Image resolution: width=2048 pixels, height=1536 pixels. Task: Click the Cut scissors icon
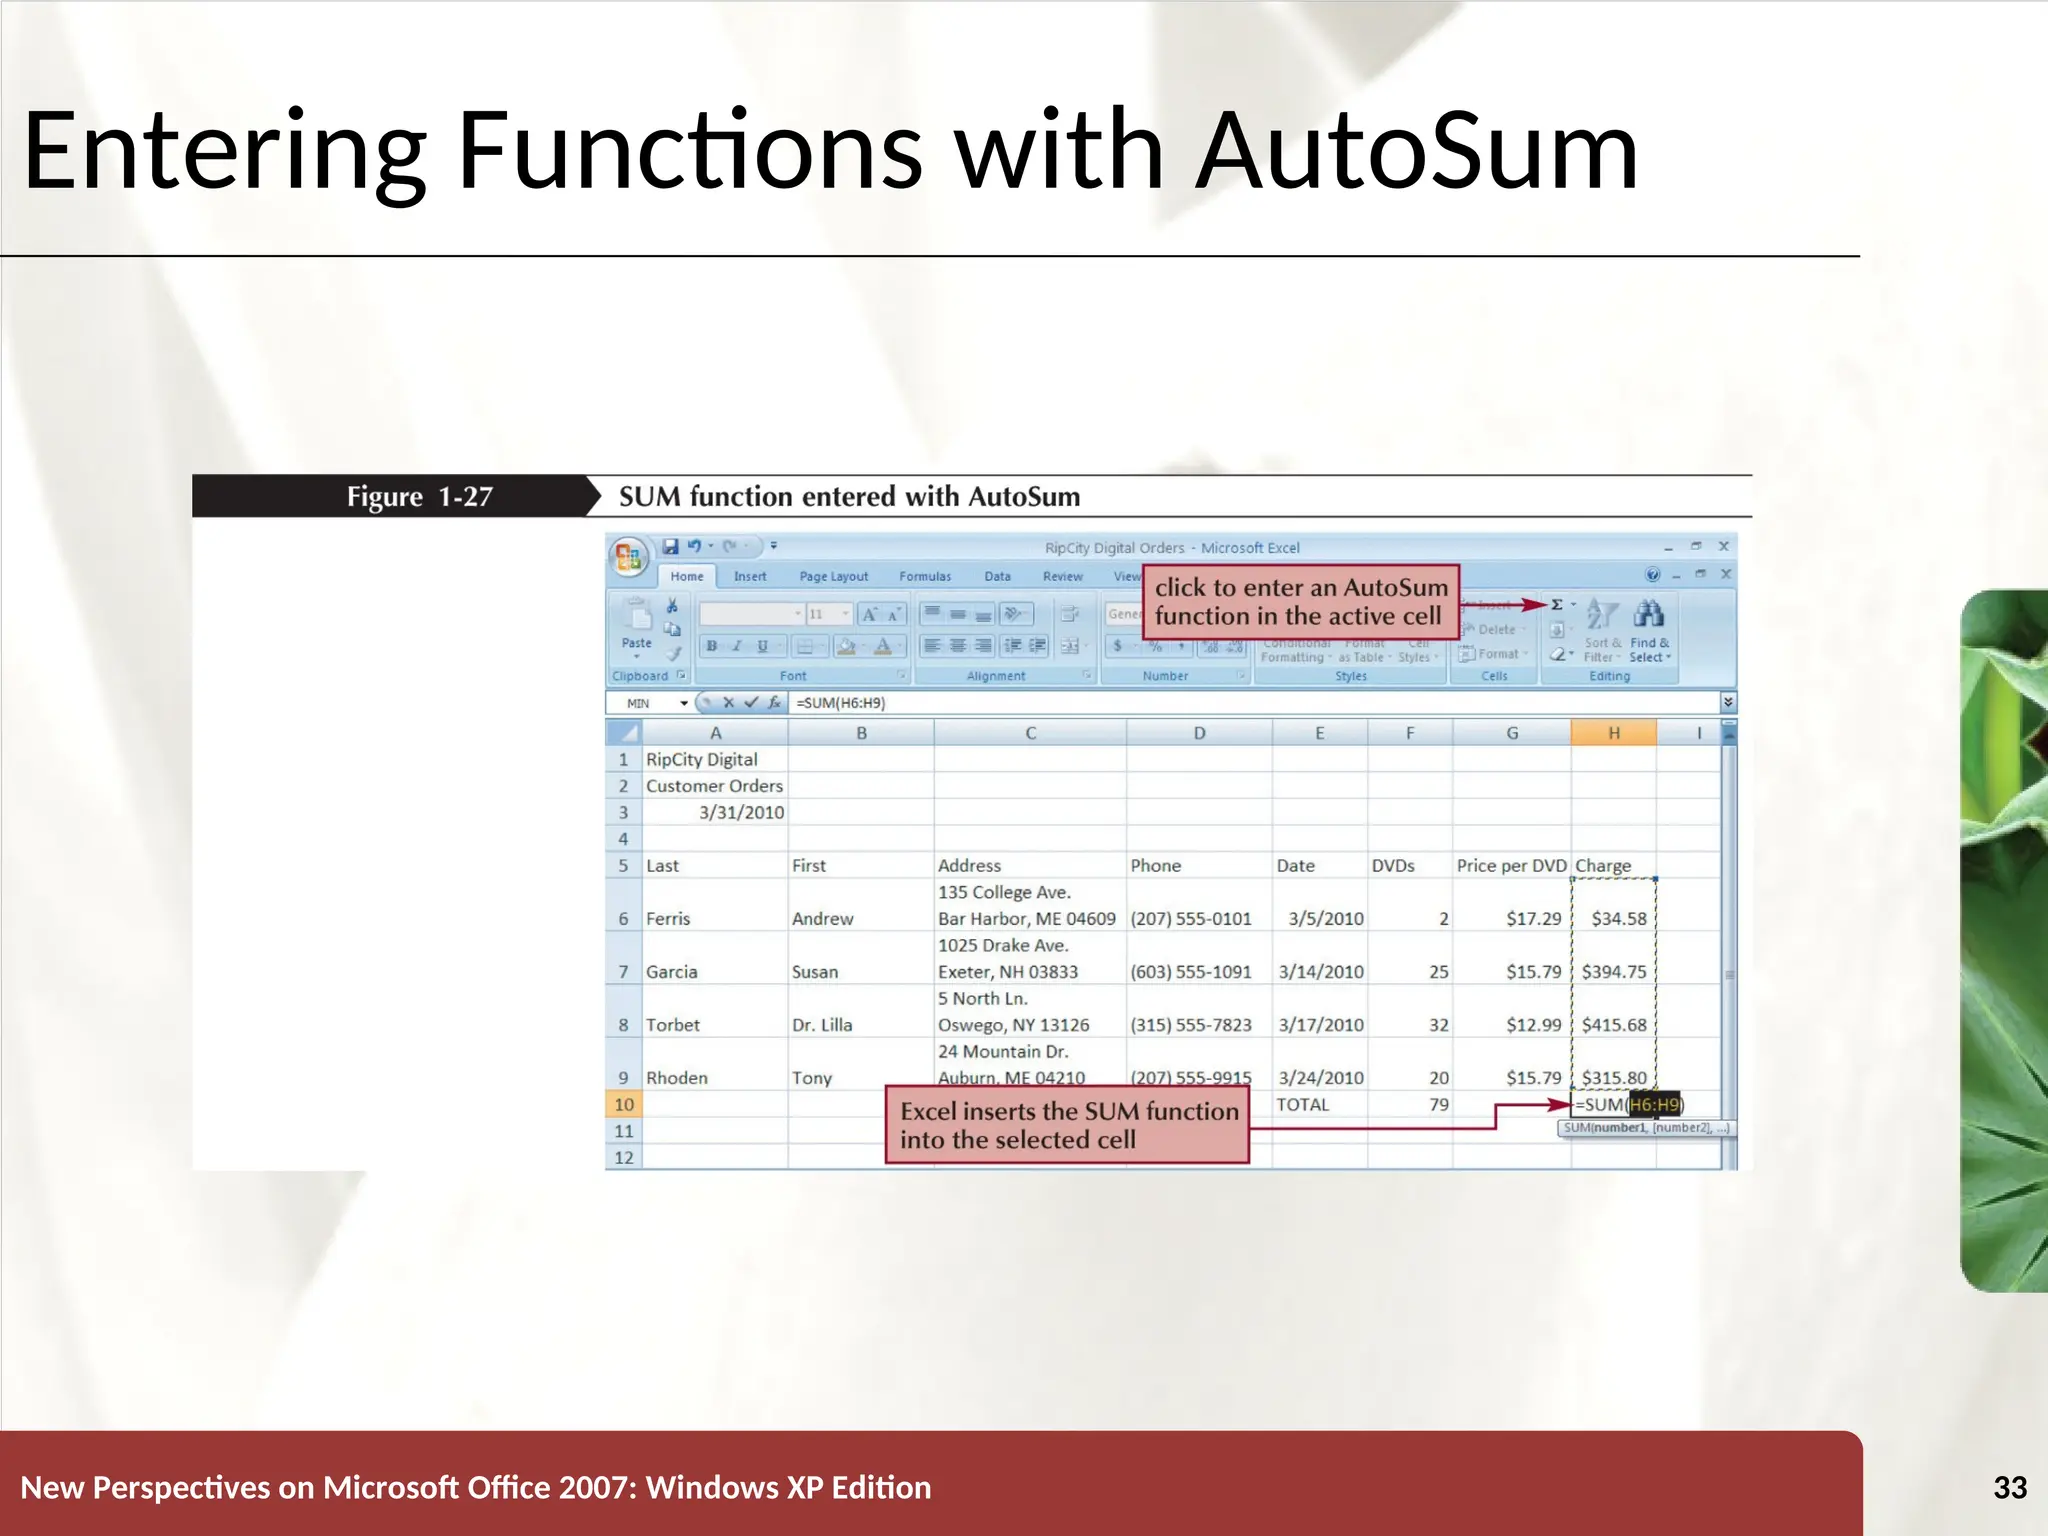coord(673,606)
